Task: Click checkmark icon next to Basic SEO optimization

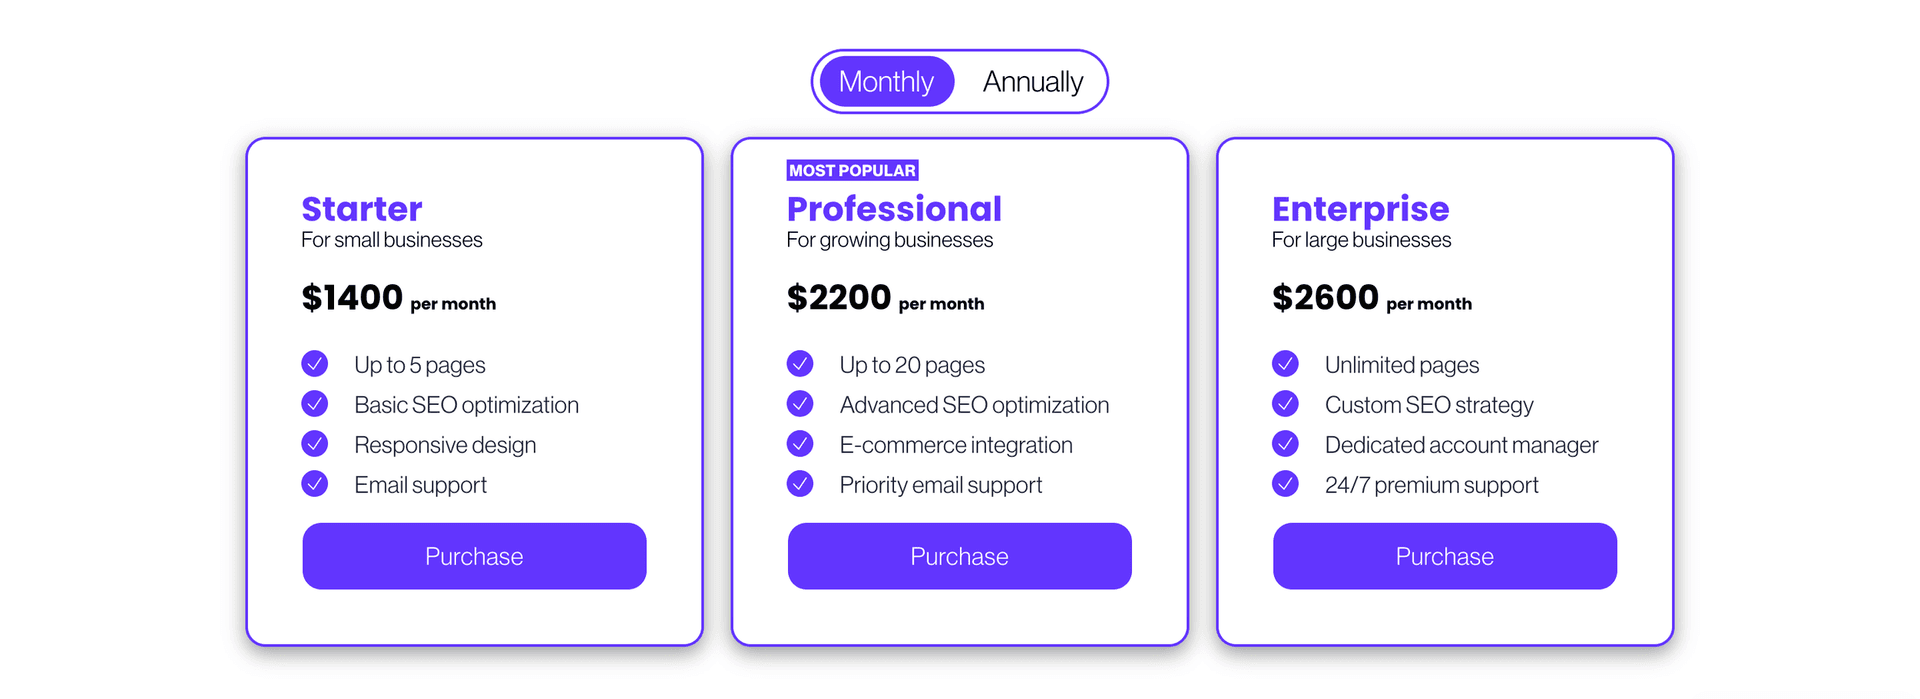Action: coord(315,403)
